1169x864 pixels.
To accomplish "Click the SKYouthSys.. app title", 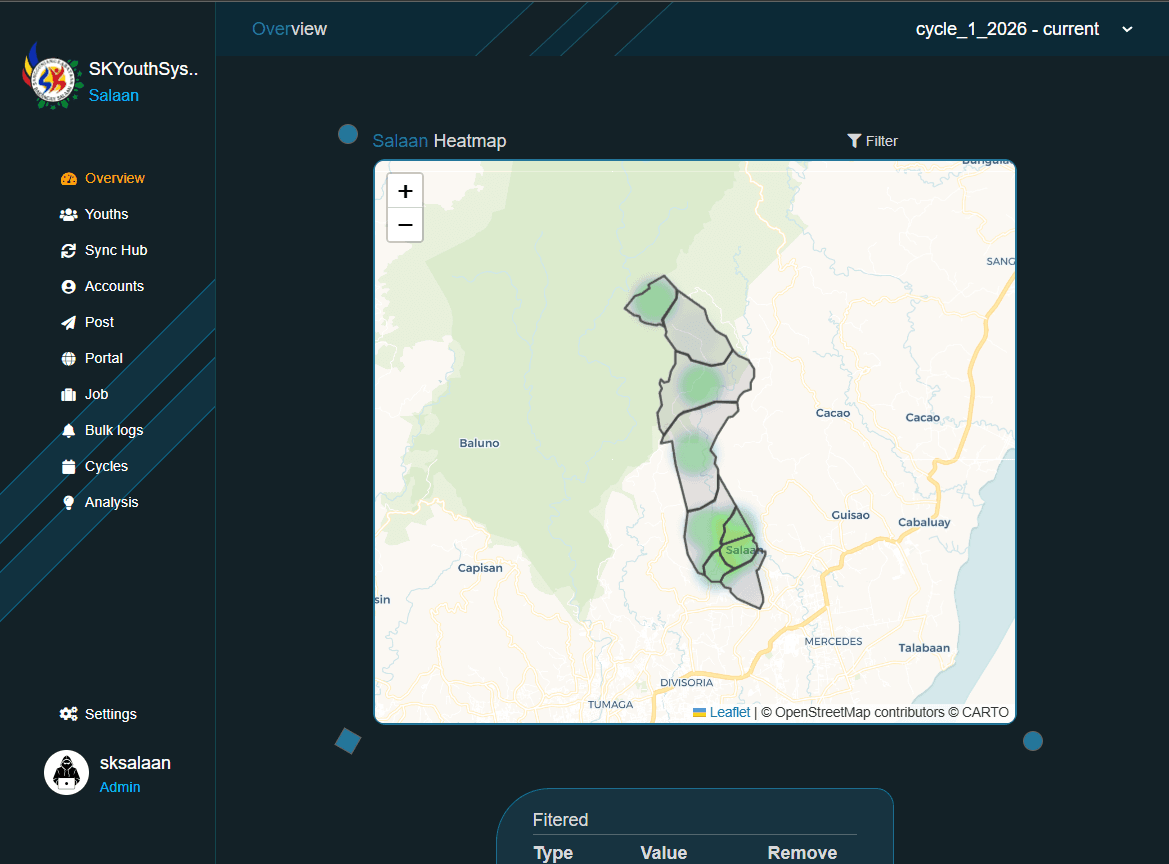I will [143, 69].
